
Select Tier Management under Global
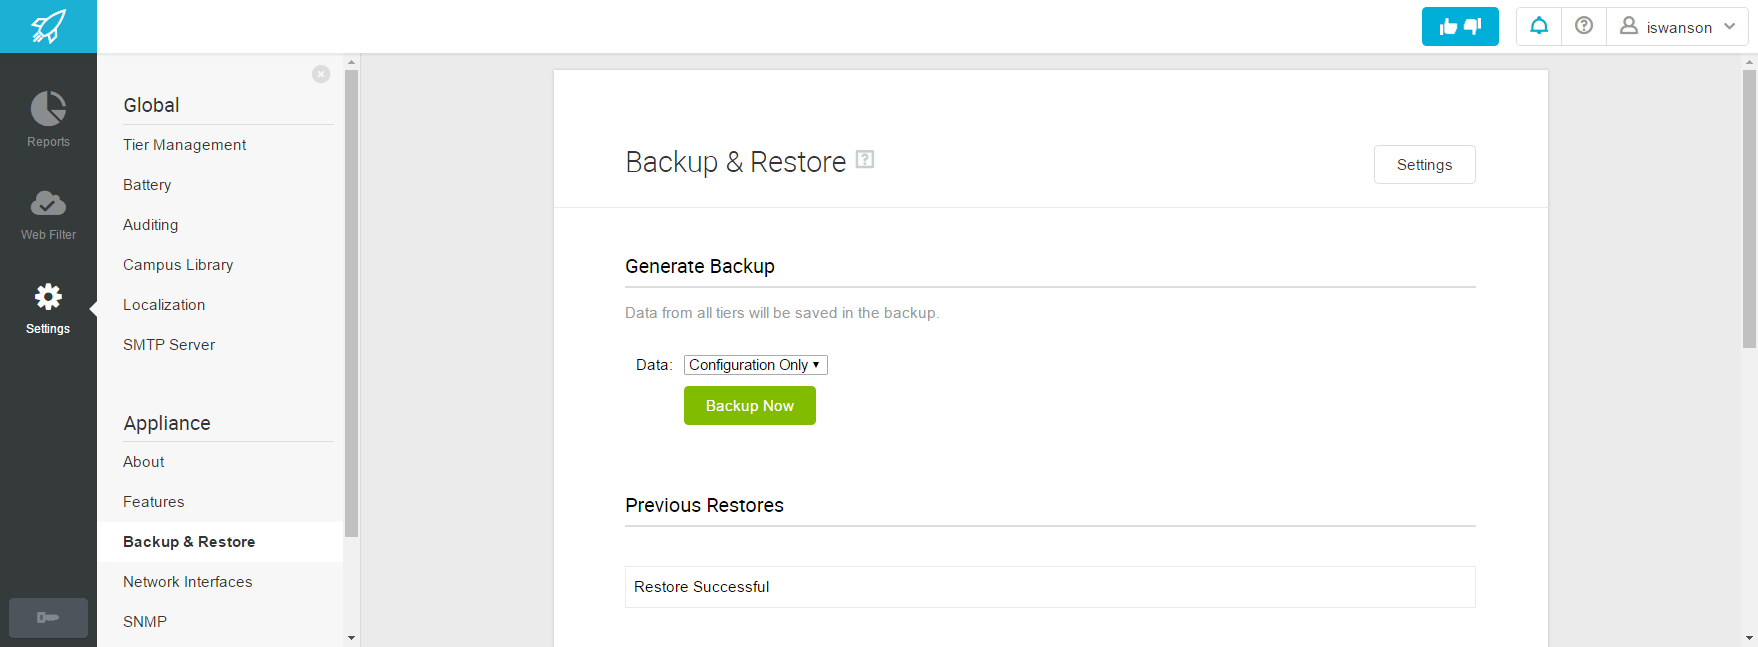click(184, 145)
